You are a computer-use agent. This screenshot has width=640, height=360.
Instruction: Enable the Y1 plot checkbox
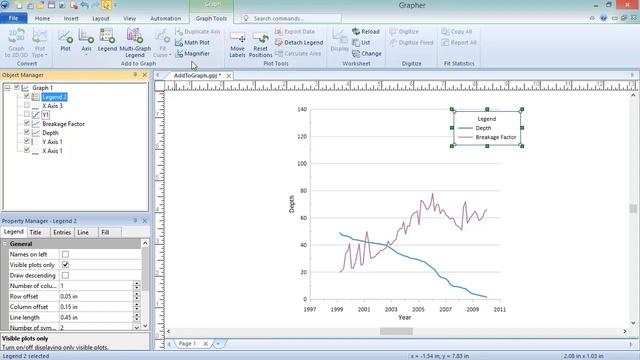(27, 115)
